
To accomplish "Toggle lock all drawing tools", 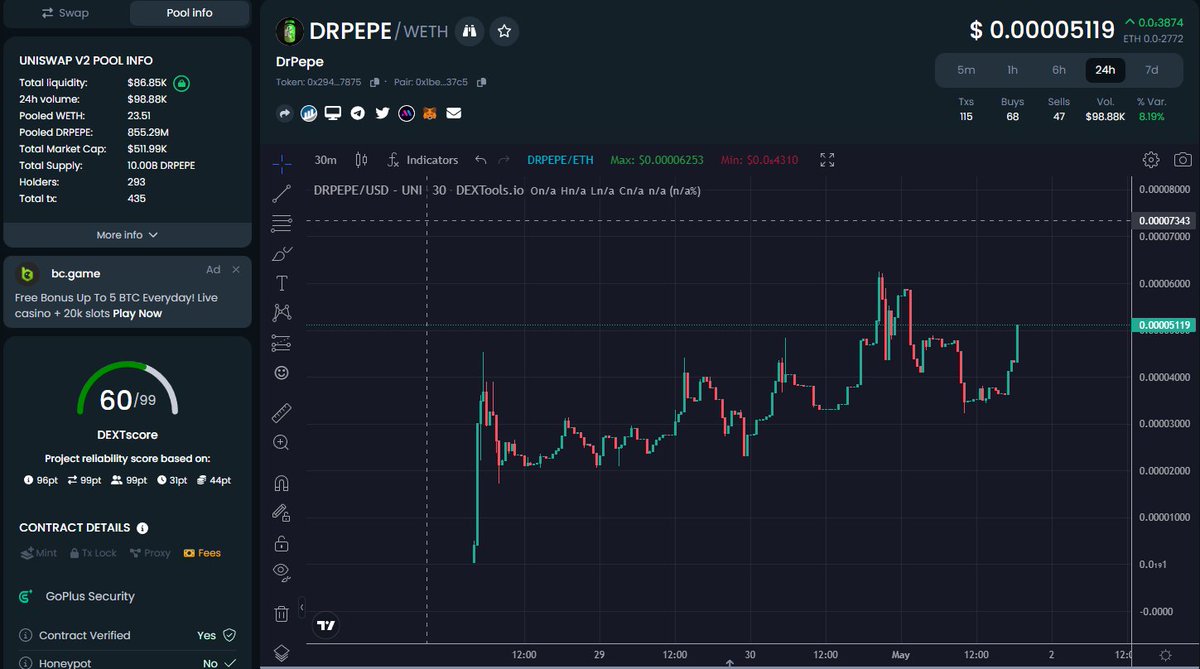I will point(282,543).
